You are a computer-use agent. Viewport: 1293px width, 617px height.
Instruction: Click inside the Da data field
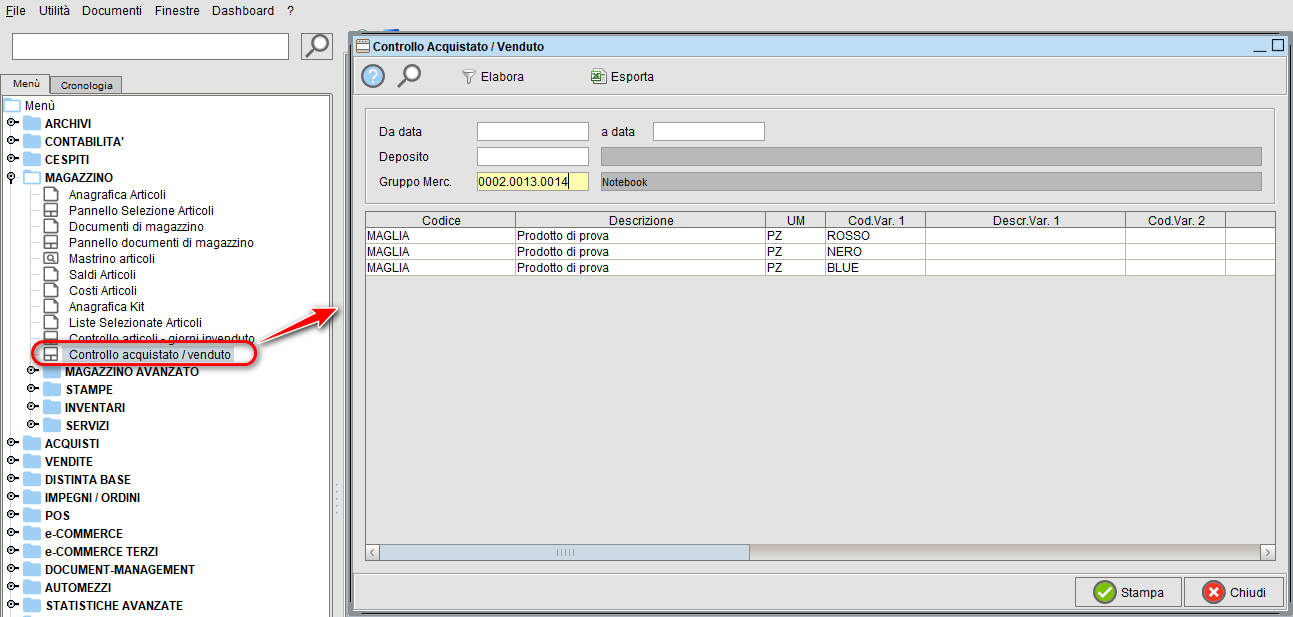point(532,131)
